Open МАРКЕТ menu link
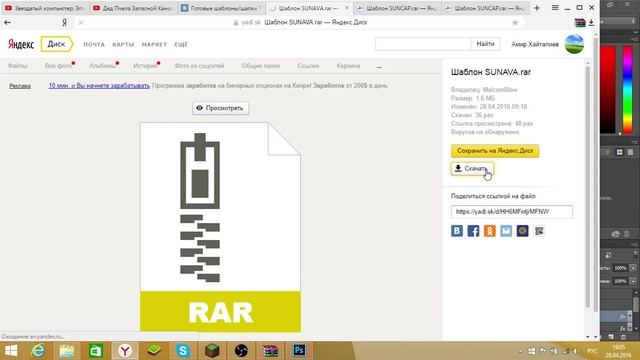Image resolution: width=640 pixels, height=360 pixels. 154,44
